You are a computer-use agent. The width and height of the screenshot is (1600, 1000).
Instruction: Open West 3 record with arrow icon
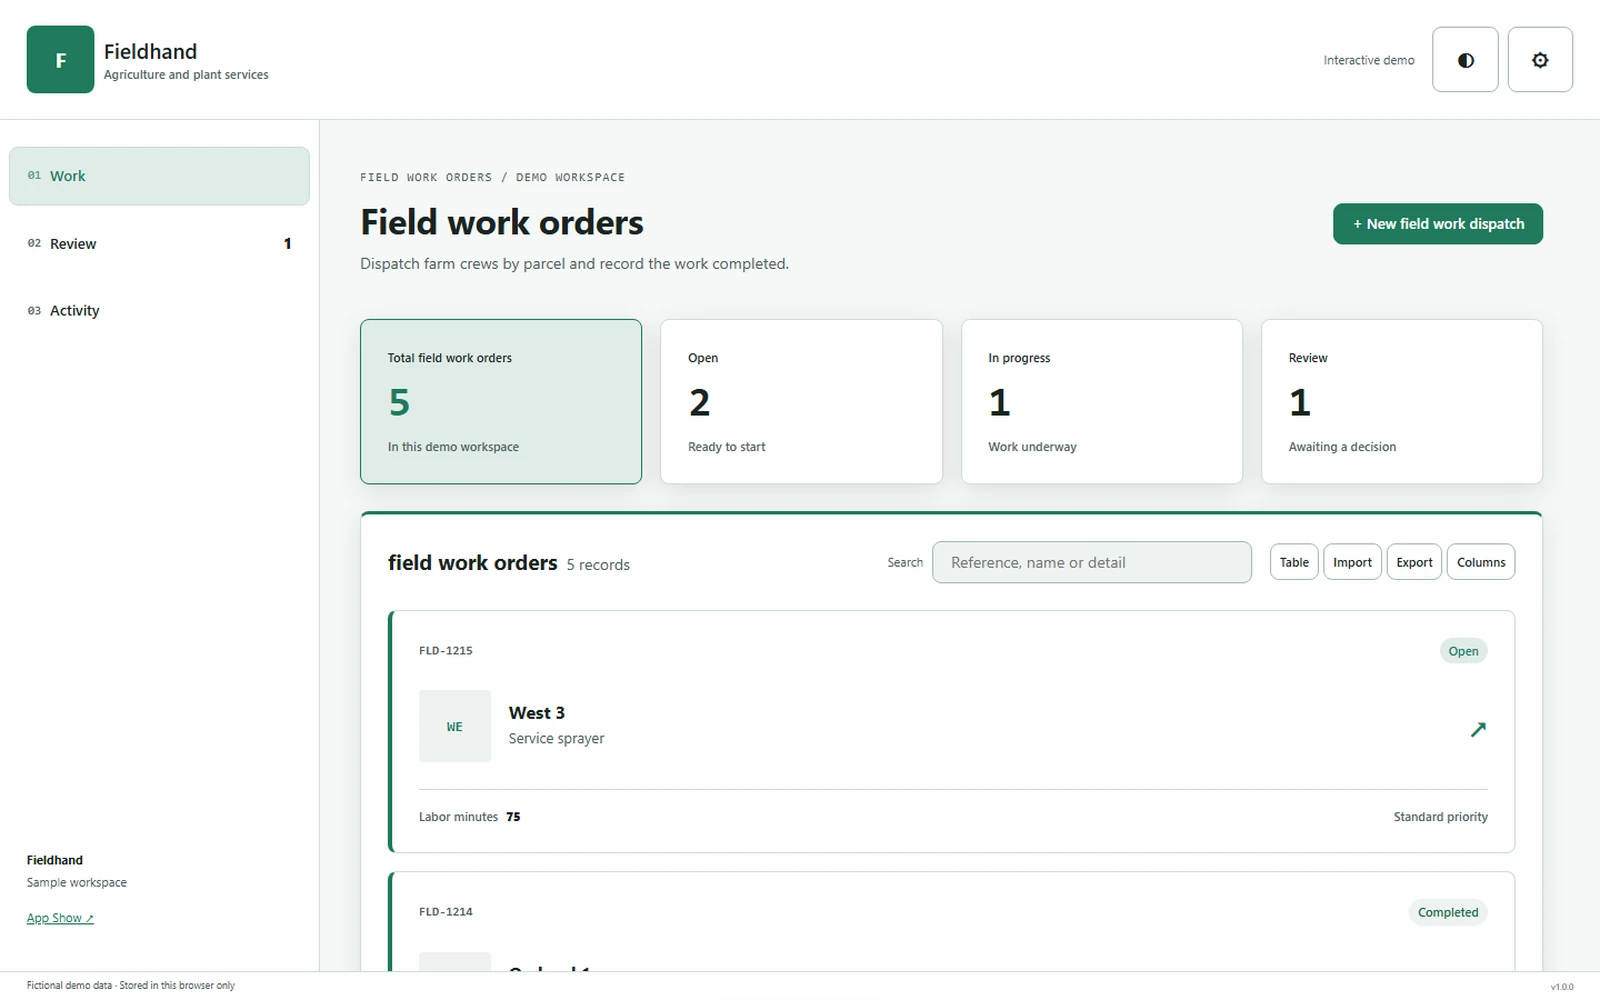(1478, 729)
